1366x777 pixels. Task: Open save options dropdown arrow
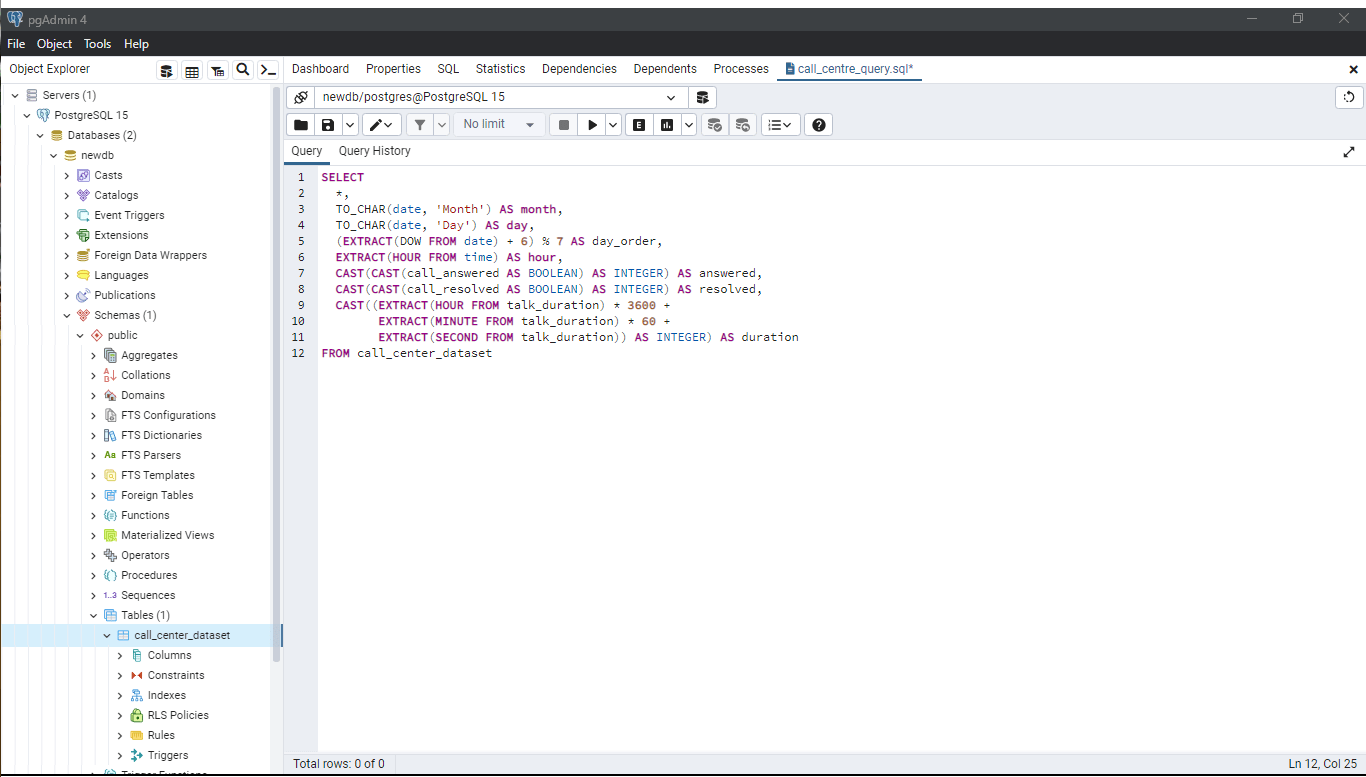[x=350, y=125]
